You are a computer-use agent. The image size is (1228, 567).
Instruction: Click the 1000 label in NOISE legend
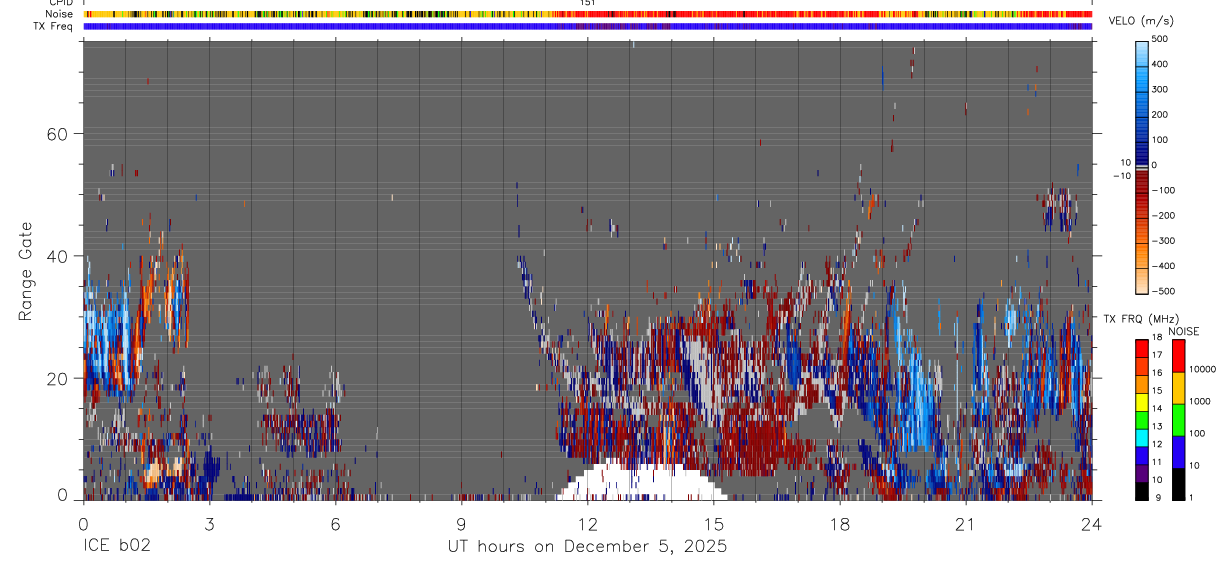click(1199, 401)
